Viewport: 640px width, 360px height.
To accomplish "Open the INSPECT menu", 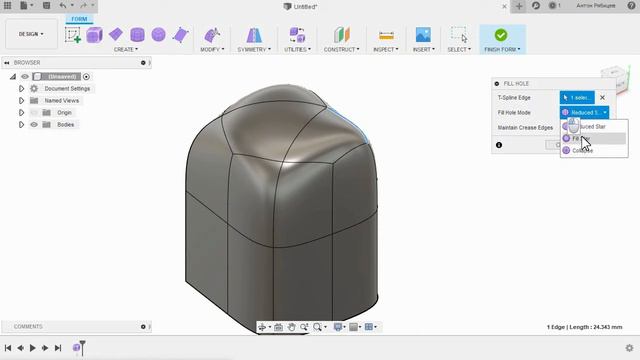I will click(x=386, y=49).
